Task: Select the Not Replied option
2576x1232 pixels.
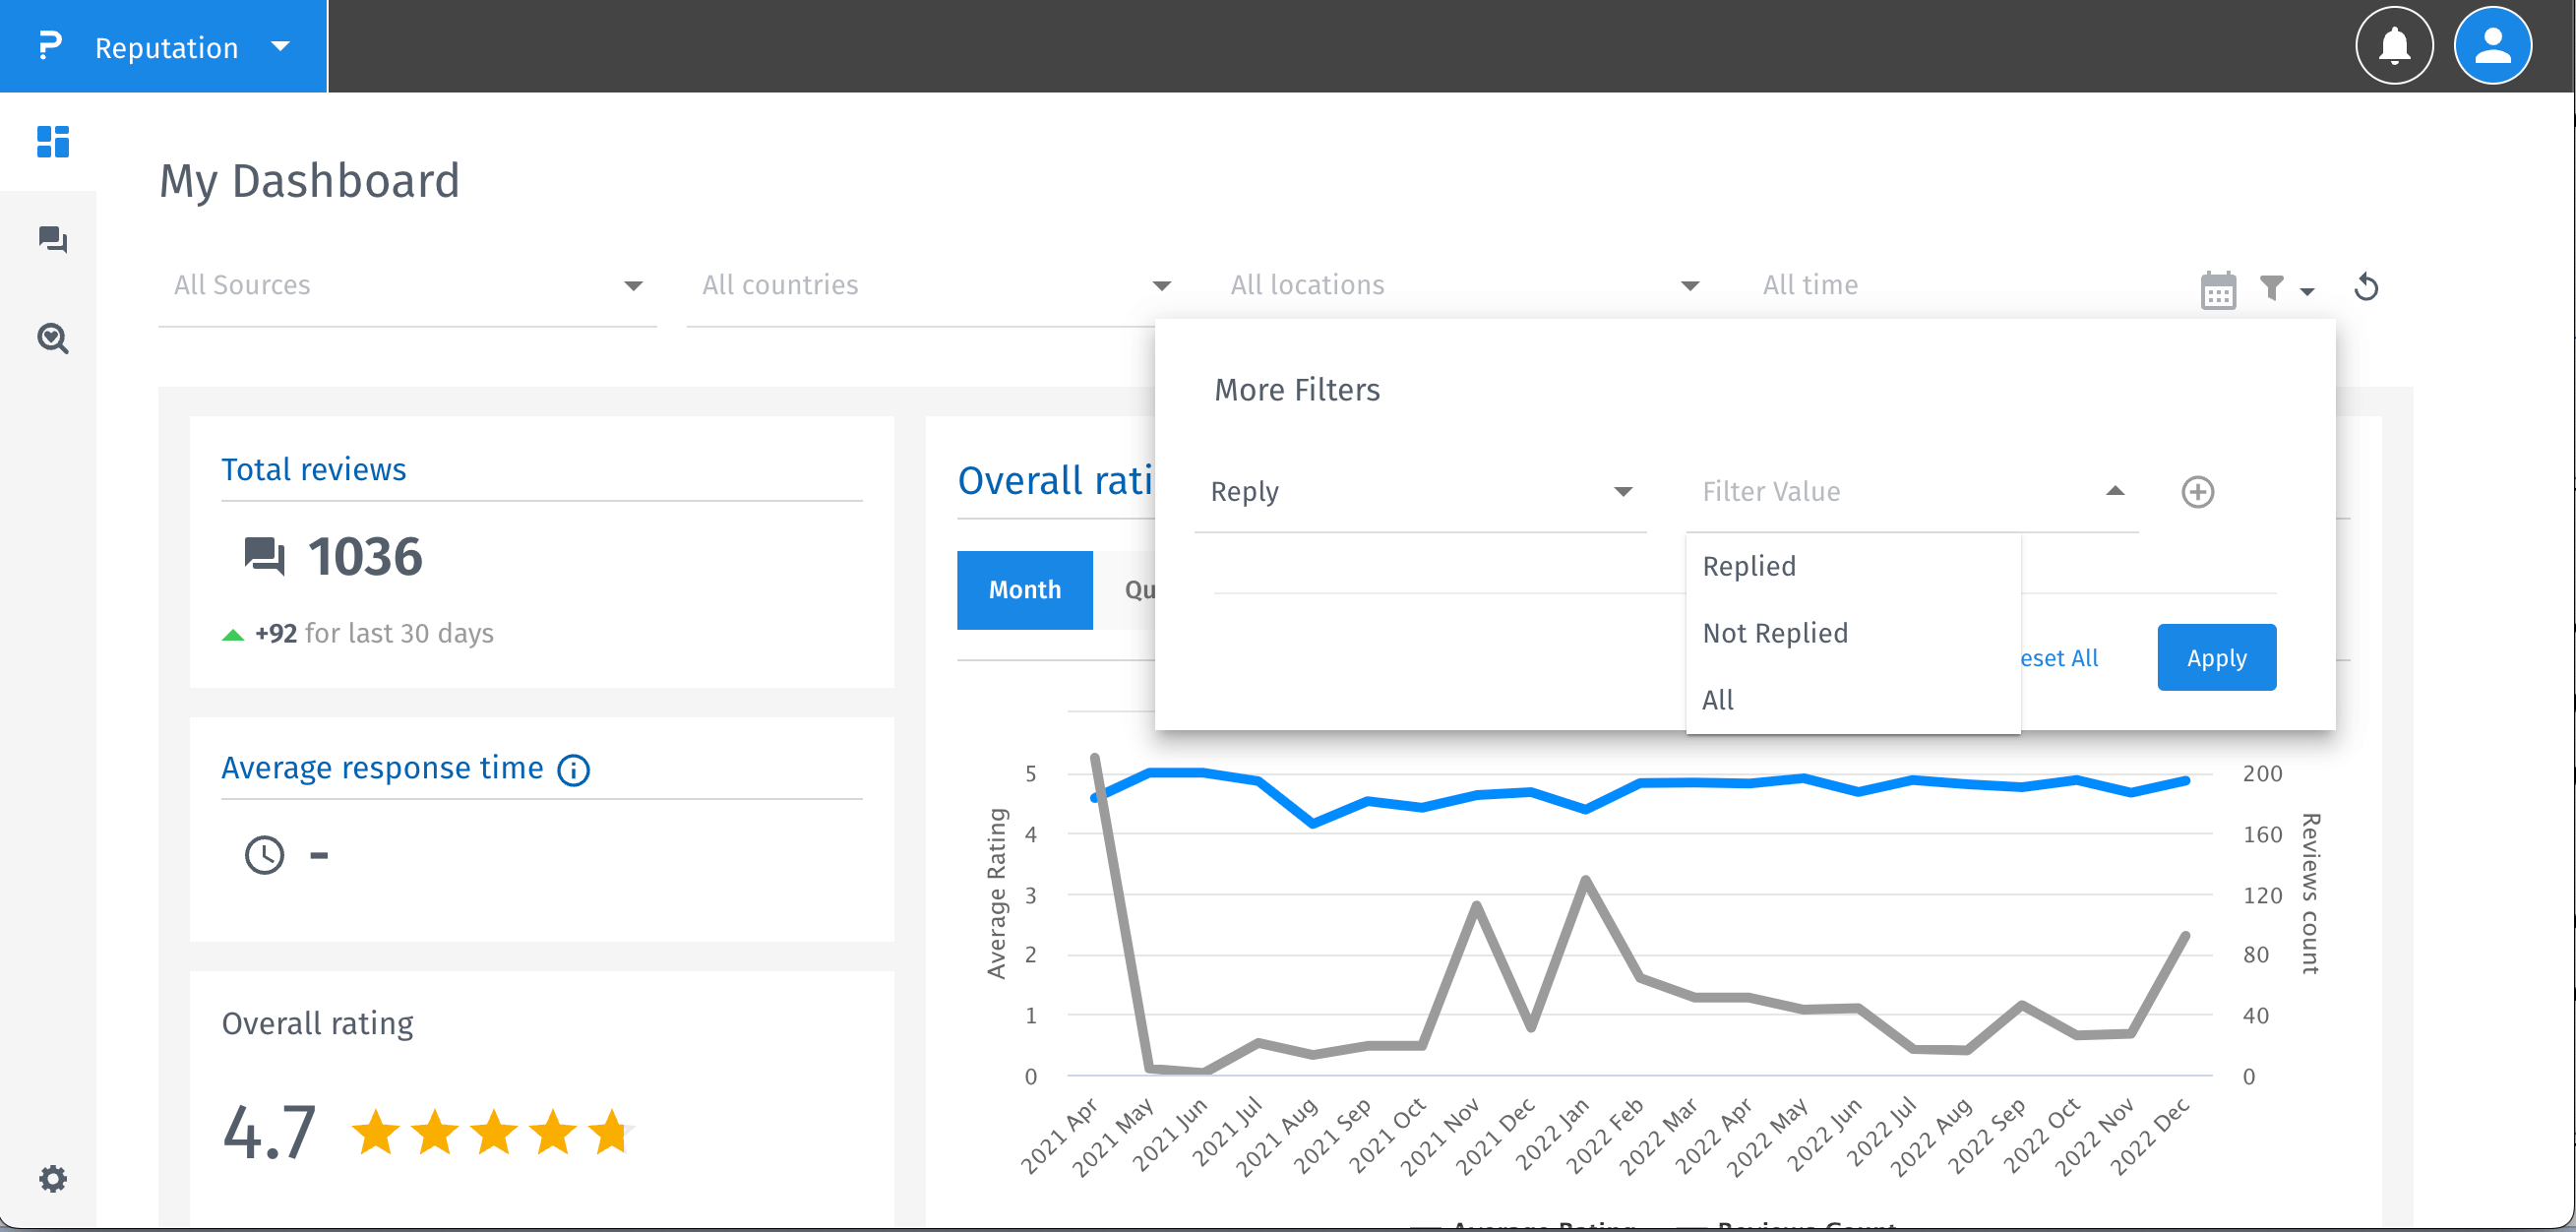Action: point(1775,633)
